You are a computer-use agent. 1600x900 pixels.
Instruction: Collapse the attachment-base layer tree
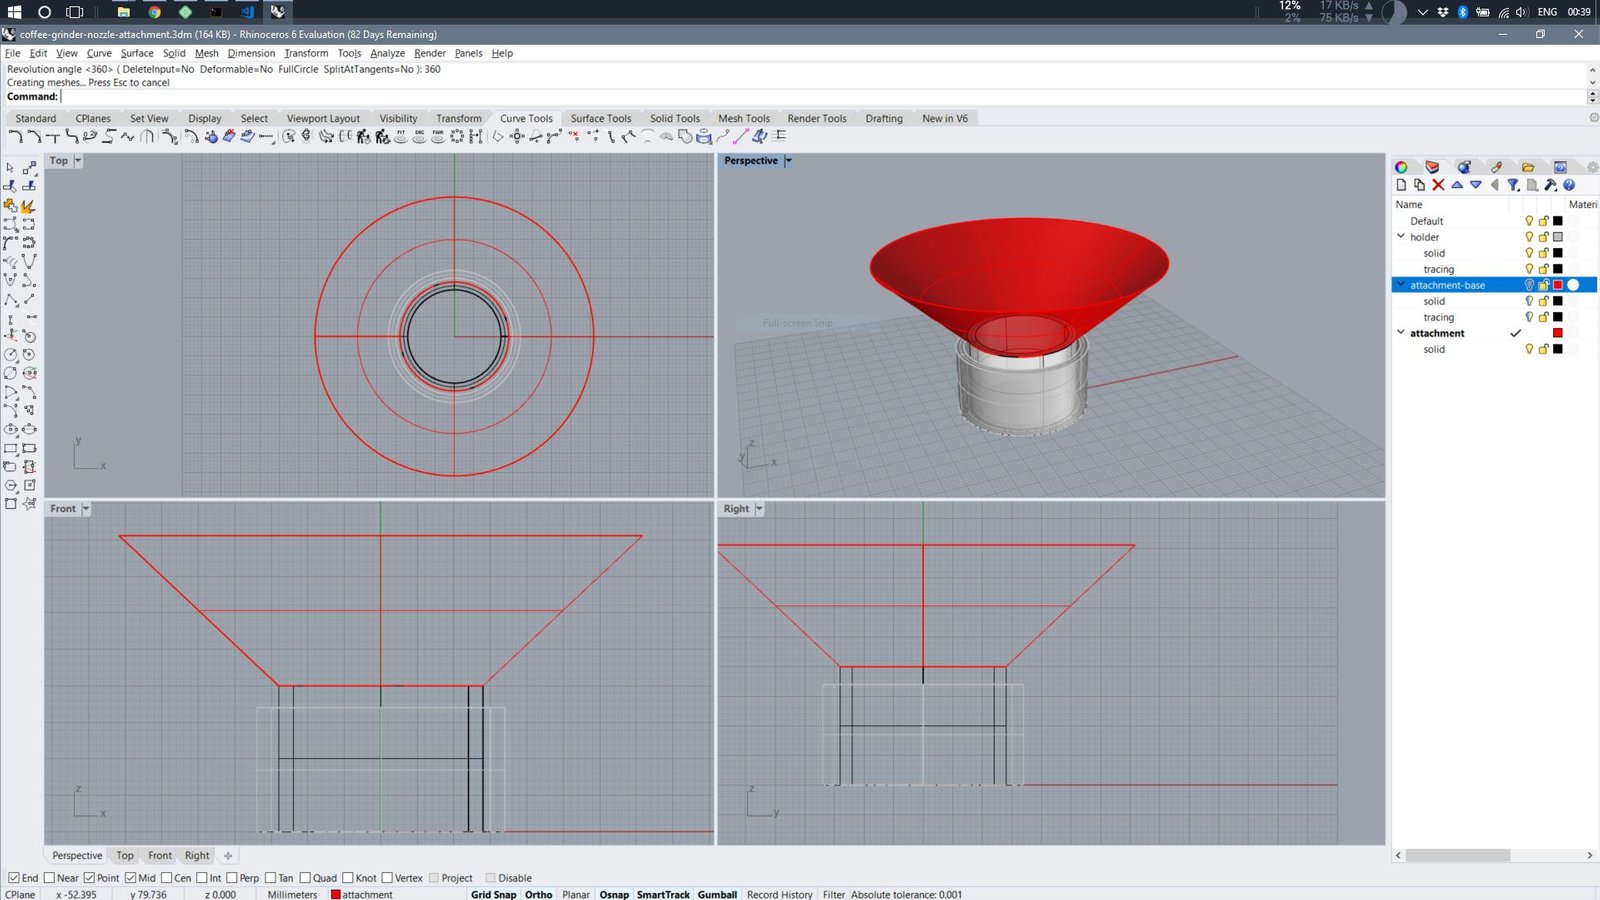pos(1401,285)
